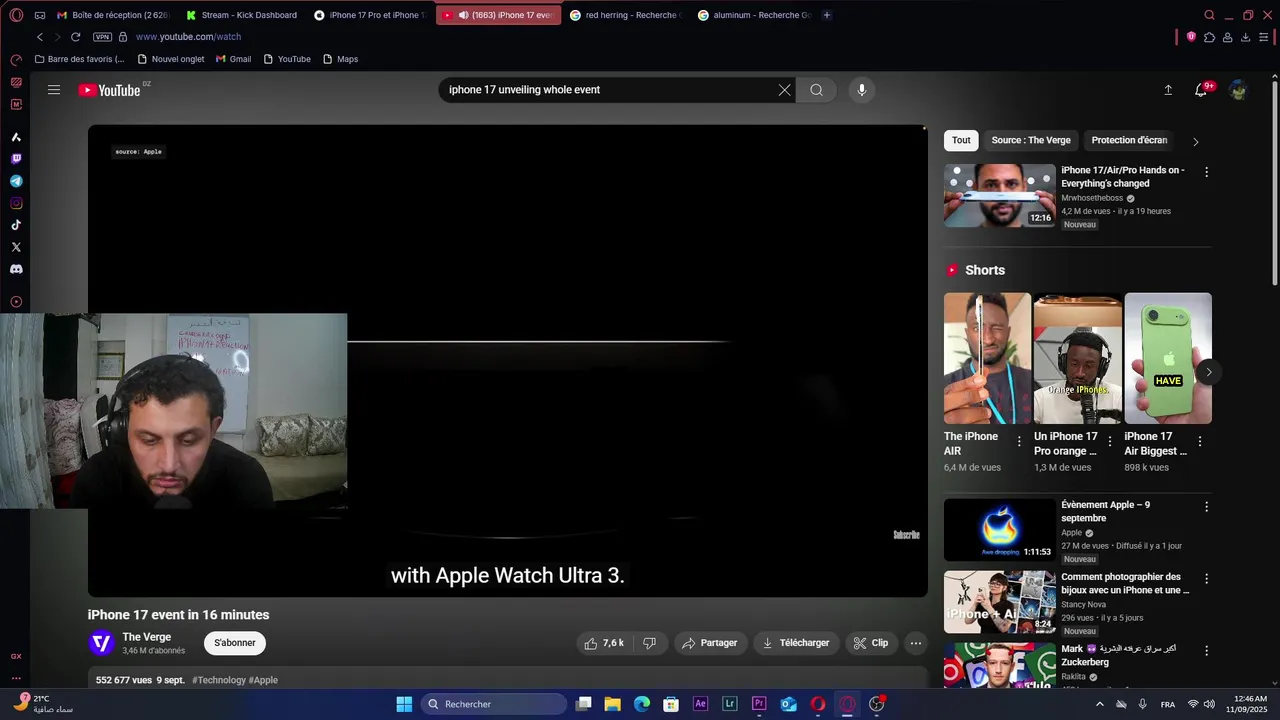Click the #Apple hashtag

click(263, 680)
